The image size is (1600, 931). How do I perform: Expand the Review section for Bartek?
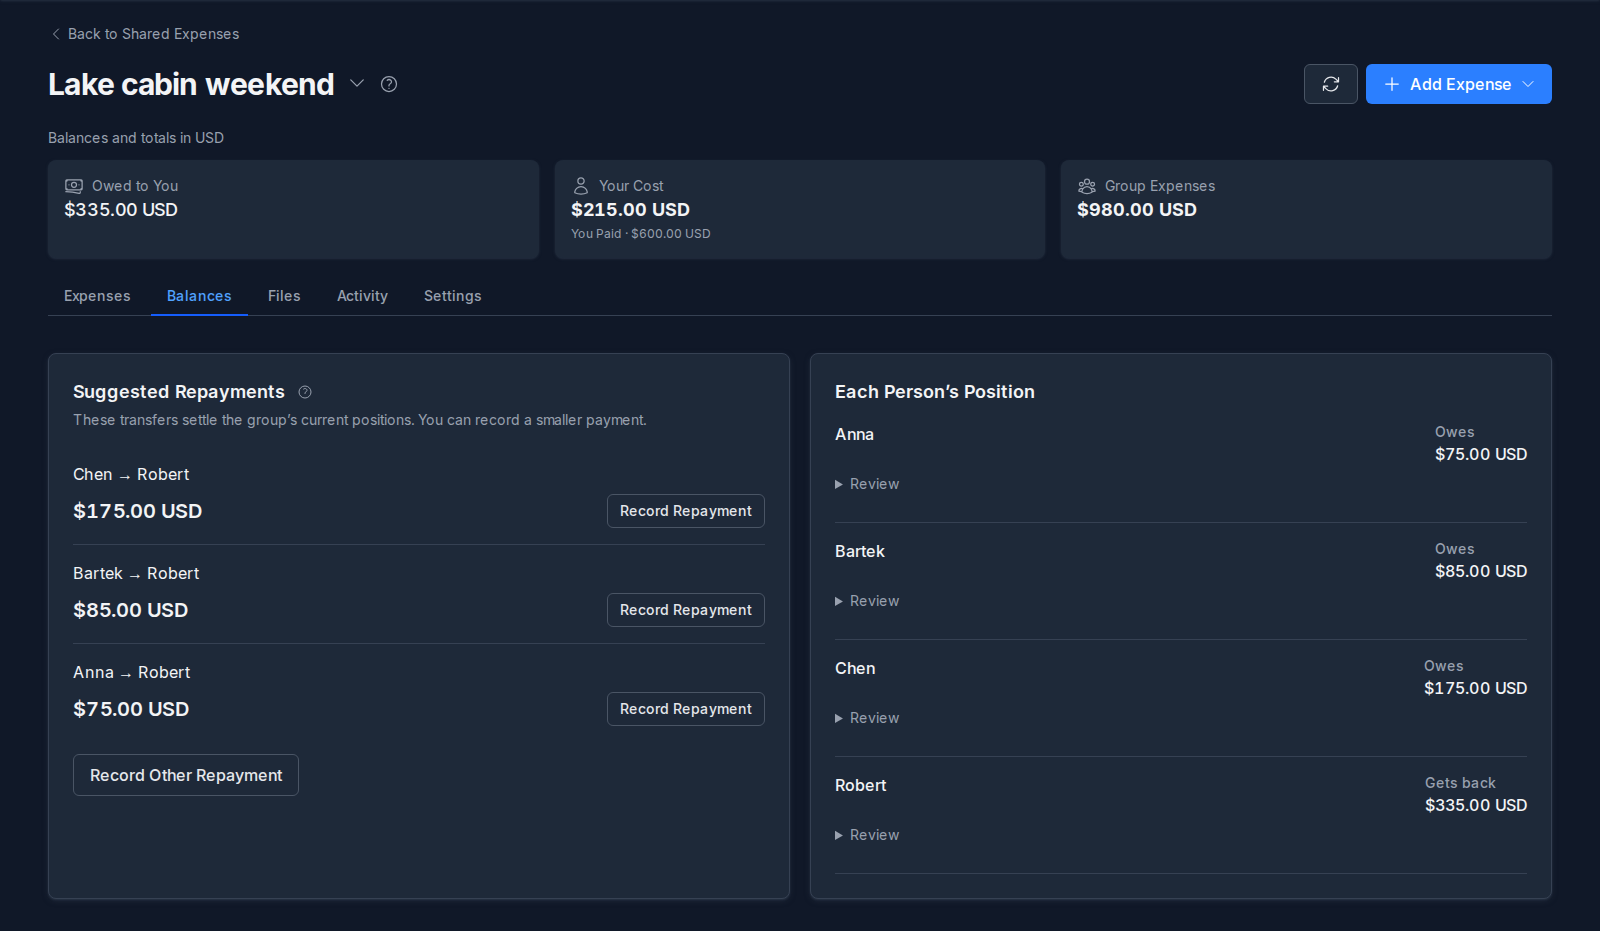click(x=867, y=601)
